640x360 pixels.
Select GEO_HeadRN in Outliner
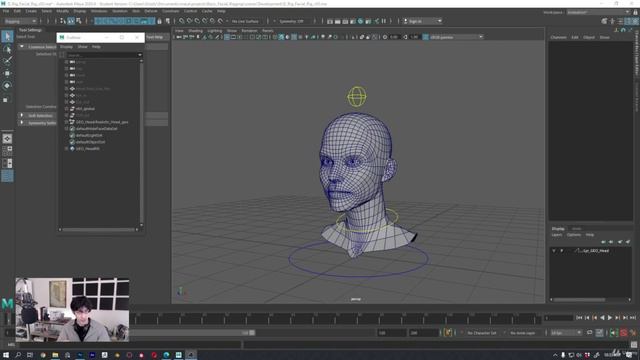point(87,149)
